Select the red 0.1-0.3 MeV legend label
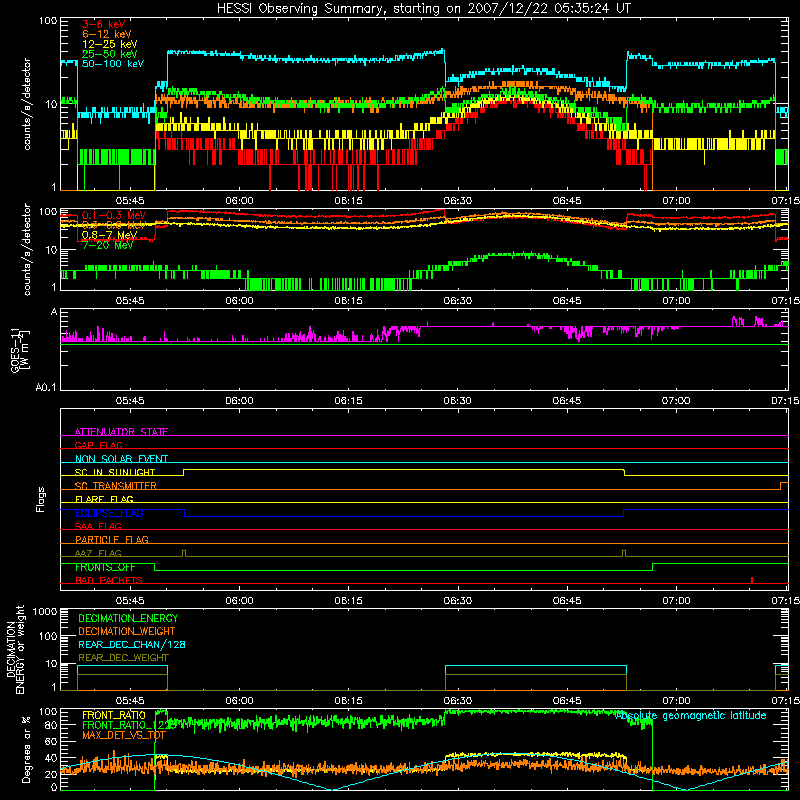The image size is (800, 800). pyautogui.click(x=114, y=215)
